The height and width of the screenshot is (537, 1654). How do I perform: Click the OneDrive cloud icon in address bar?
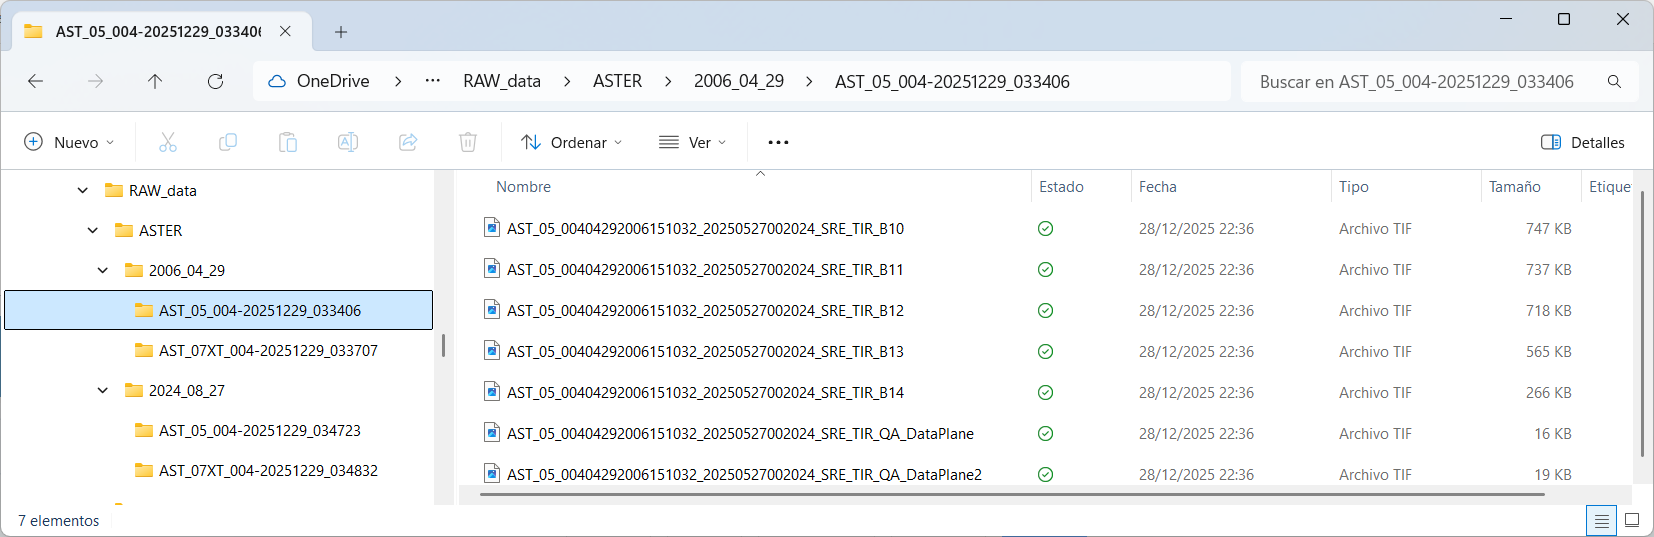pos(277,81)
